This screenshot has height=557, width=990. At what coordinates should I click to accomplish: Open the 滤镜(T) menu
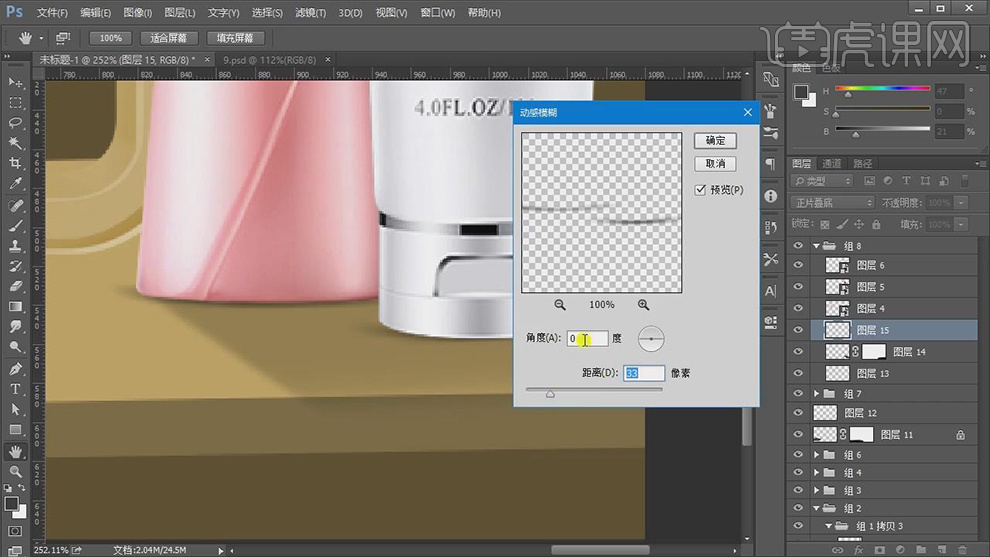coord(311,13)
